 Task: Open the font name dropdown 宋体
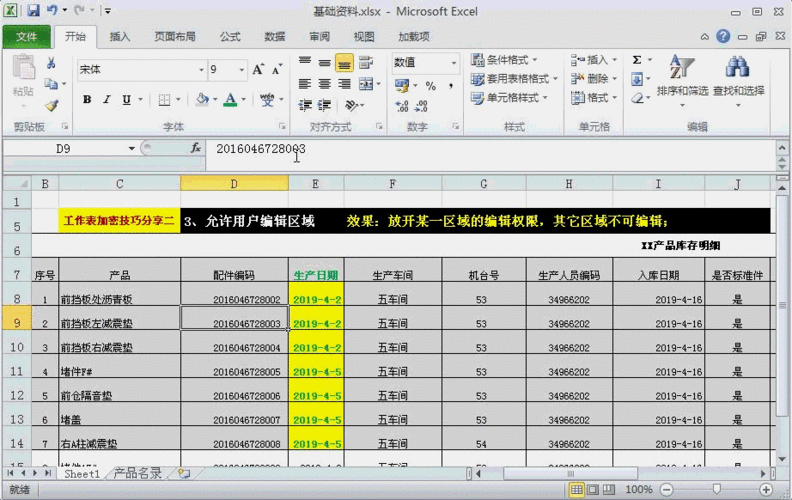click(x=201, y=70)
